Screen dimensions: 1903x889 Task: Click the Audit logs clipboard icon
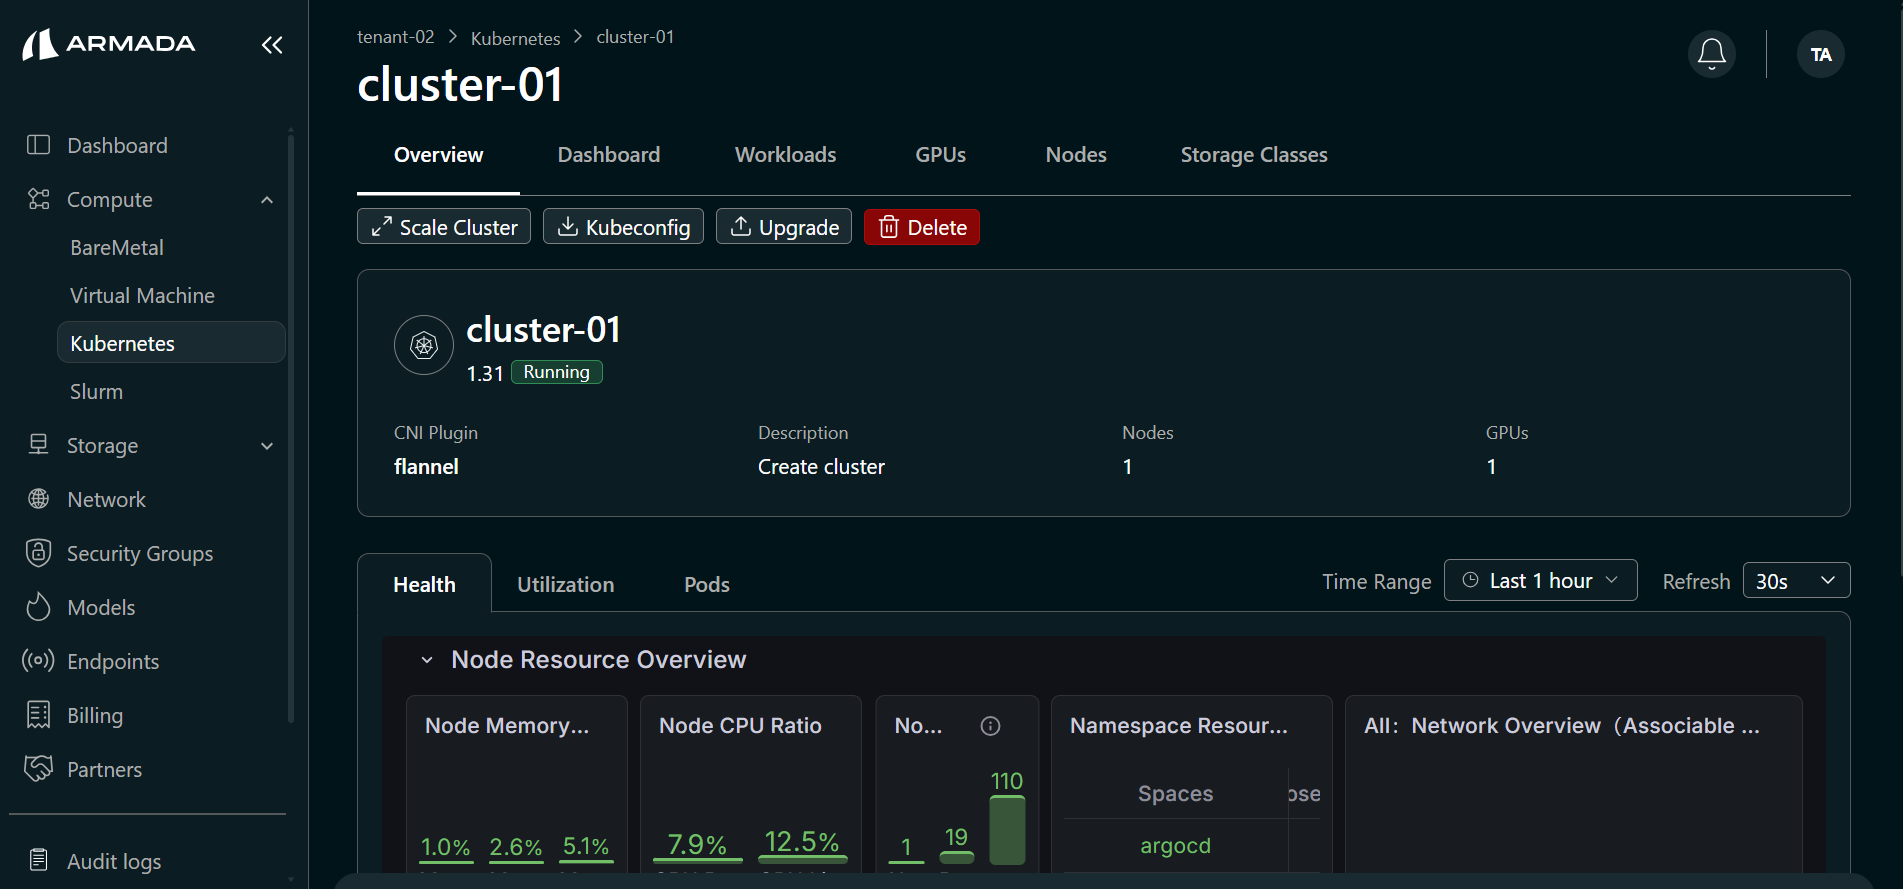[x=38, y=861]
